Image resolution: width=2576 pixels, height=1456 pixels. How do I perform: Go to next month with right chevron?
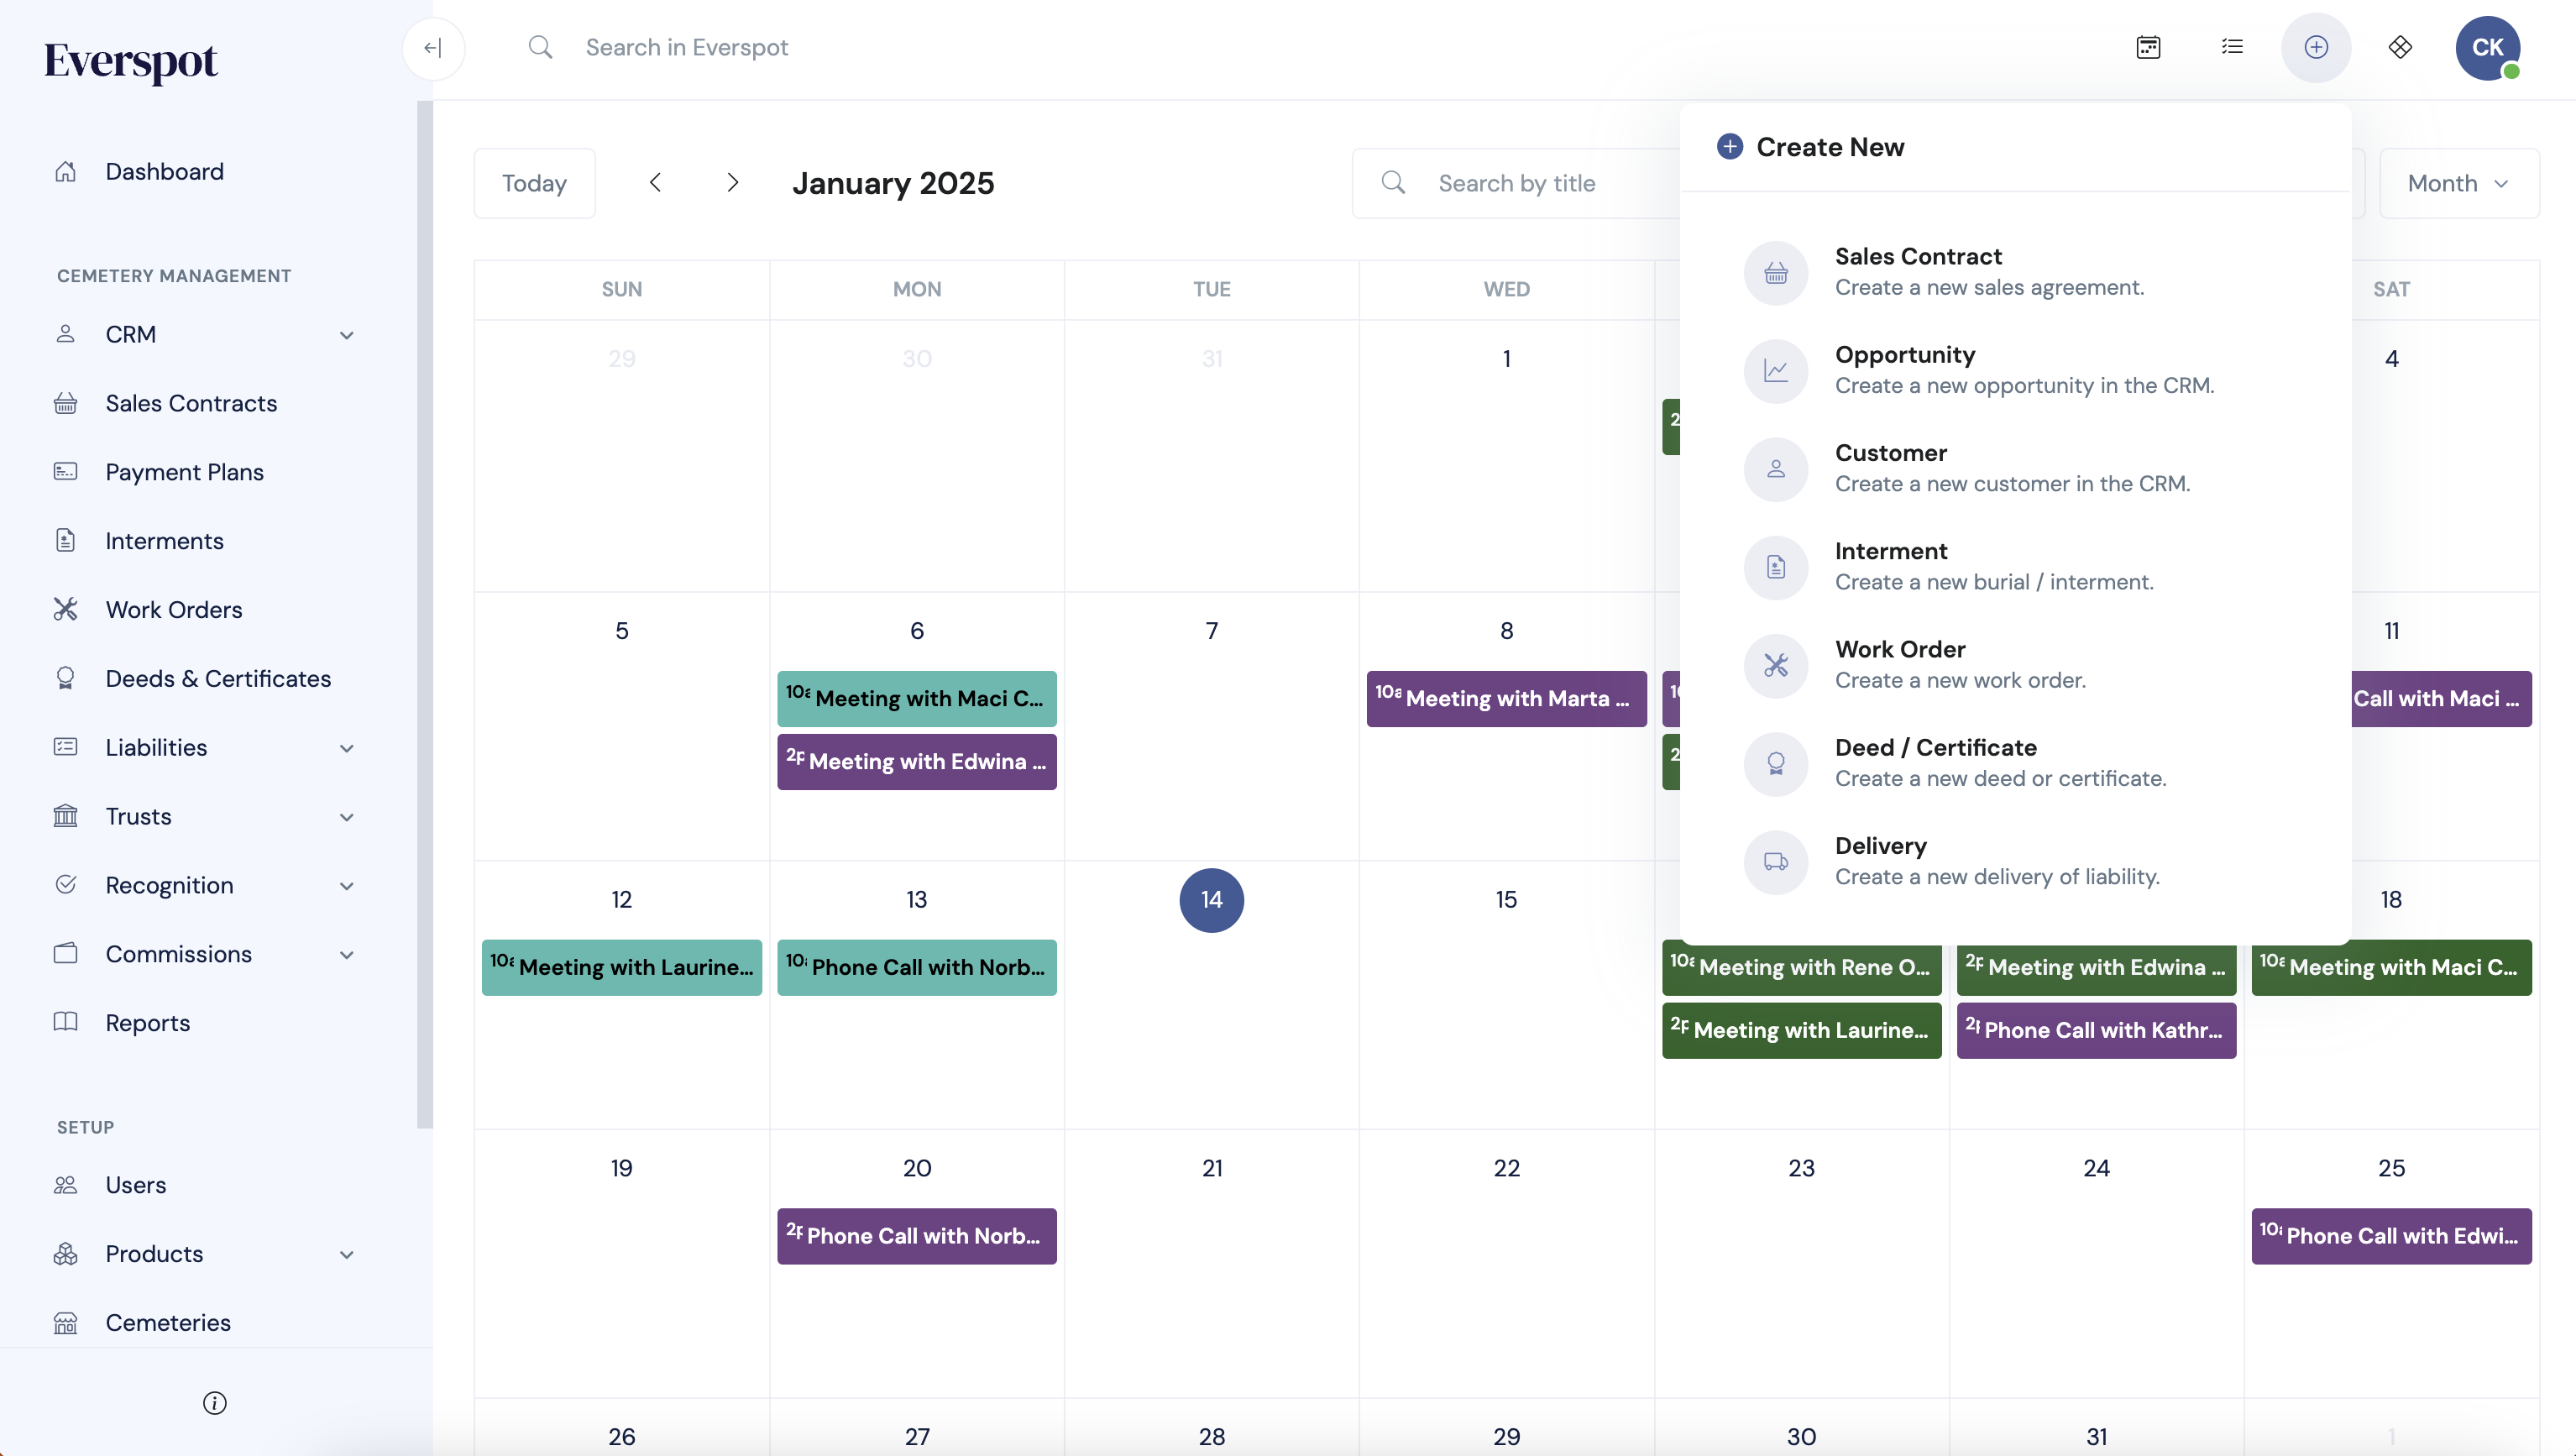click(733, 182)
